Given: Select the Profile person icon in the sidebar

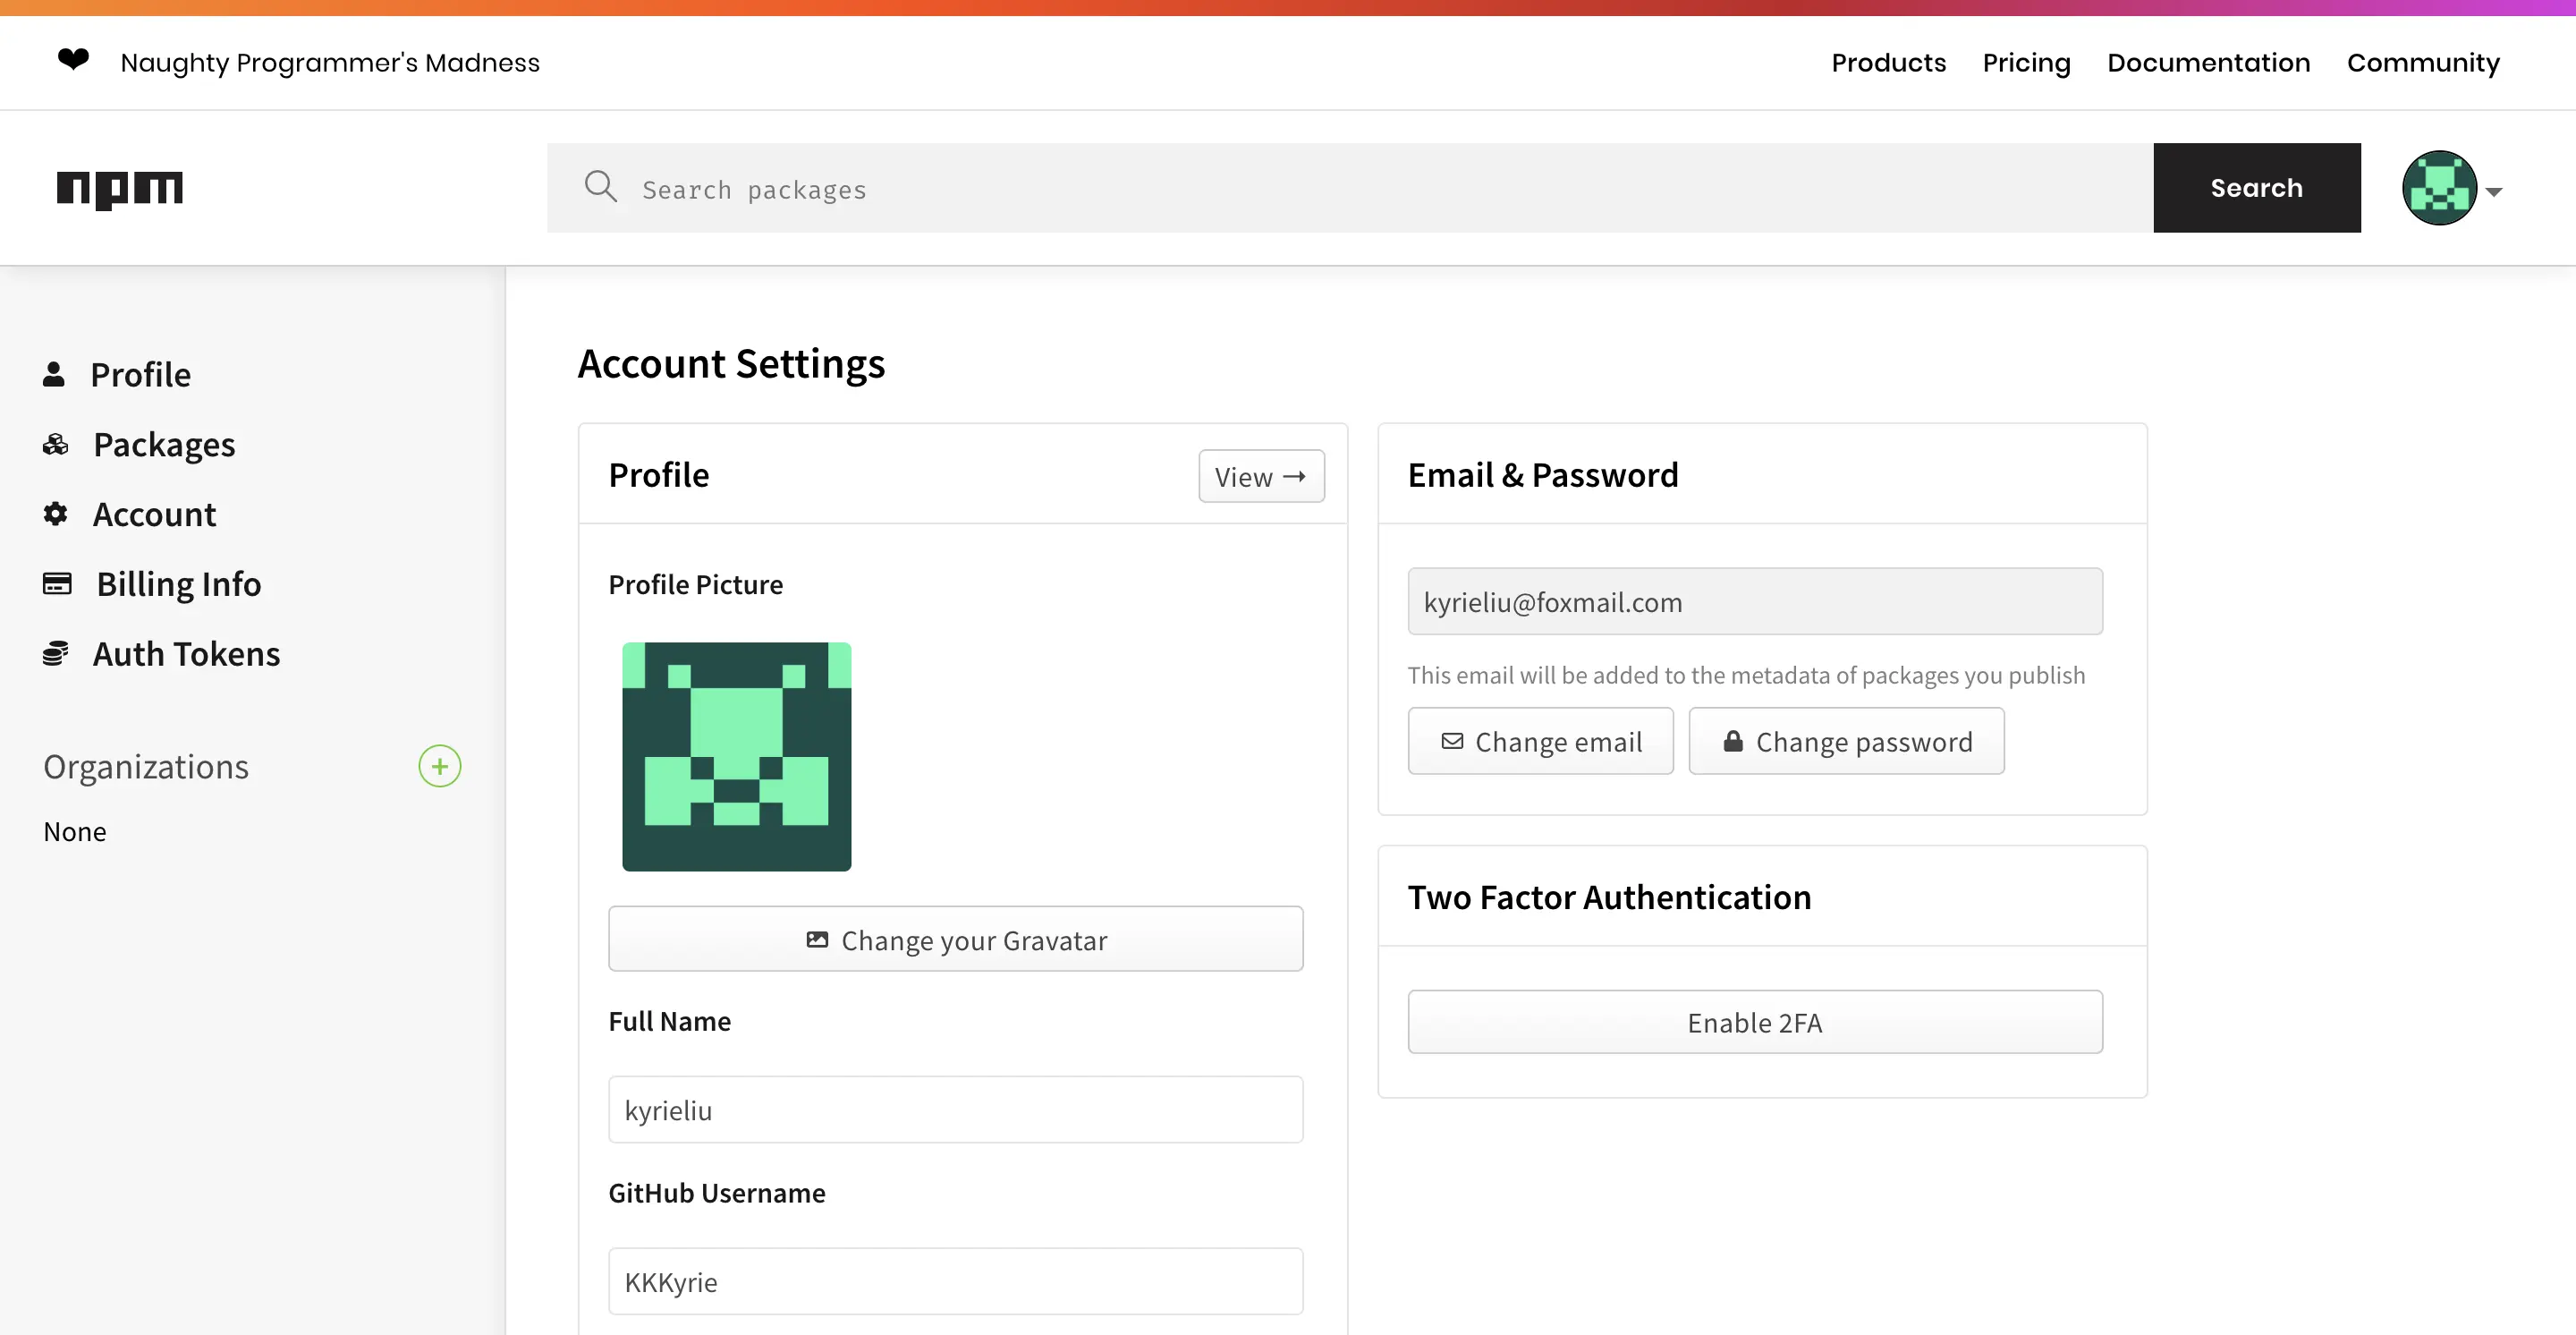Looking at the screenshot, I should [x=55, y=373].
